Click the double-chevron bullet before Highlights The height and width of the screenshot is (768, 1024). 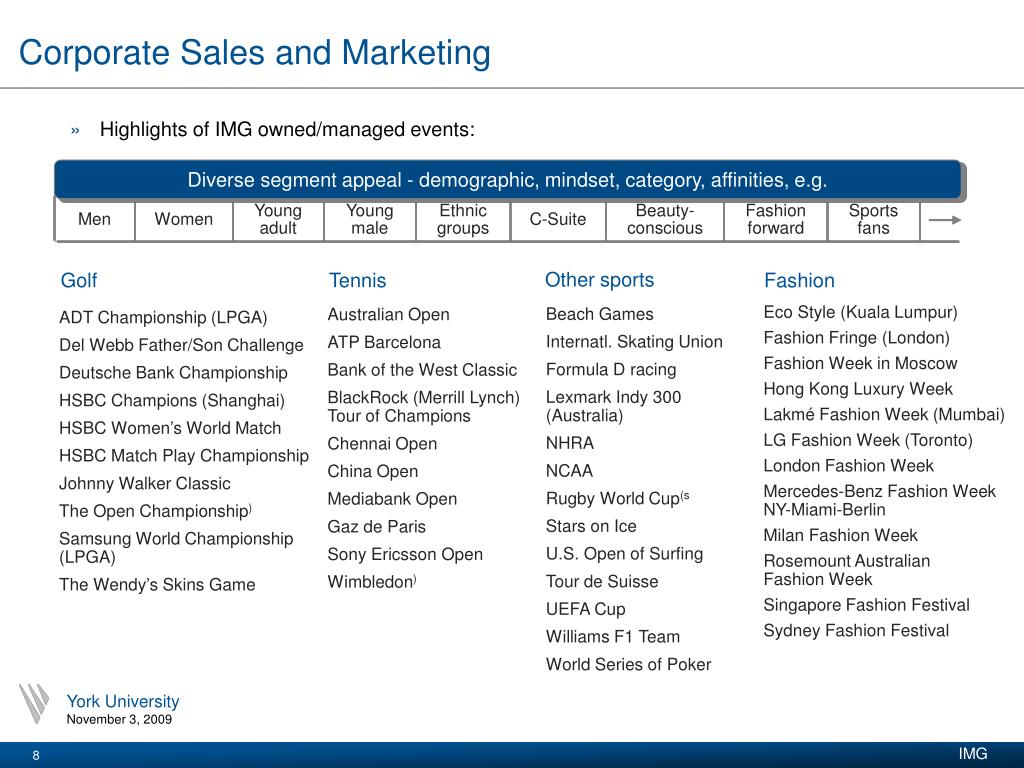[x=75, y=131]
